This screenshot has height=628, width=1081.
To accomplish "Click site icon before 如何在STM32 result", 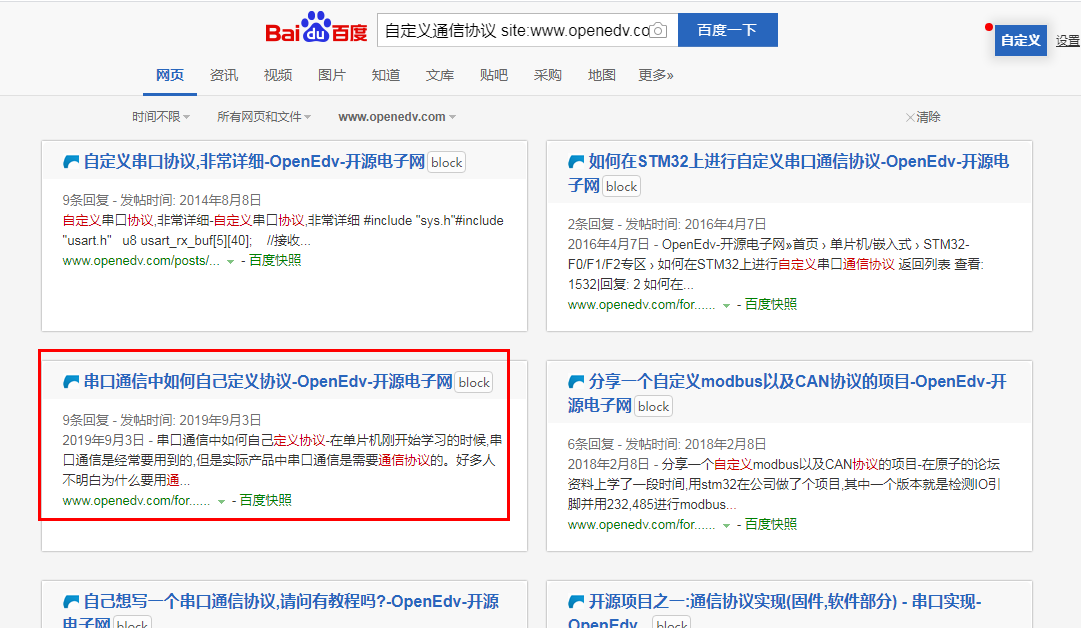I will pyautogui.click(x=576, y=162).
